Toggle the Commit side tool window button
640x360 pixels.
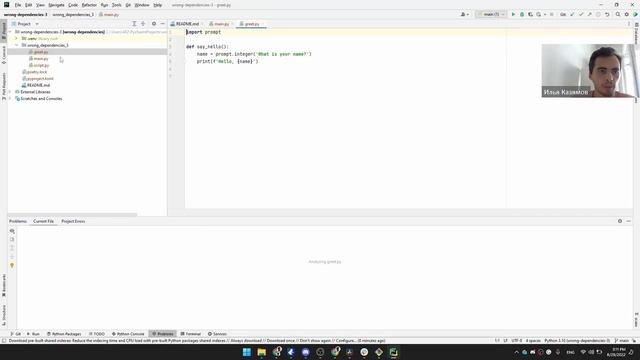pyautogui.click(x=4, y=55)
